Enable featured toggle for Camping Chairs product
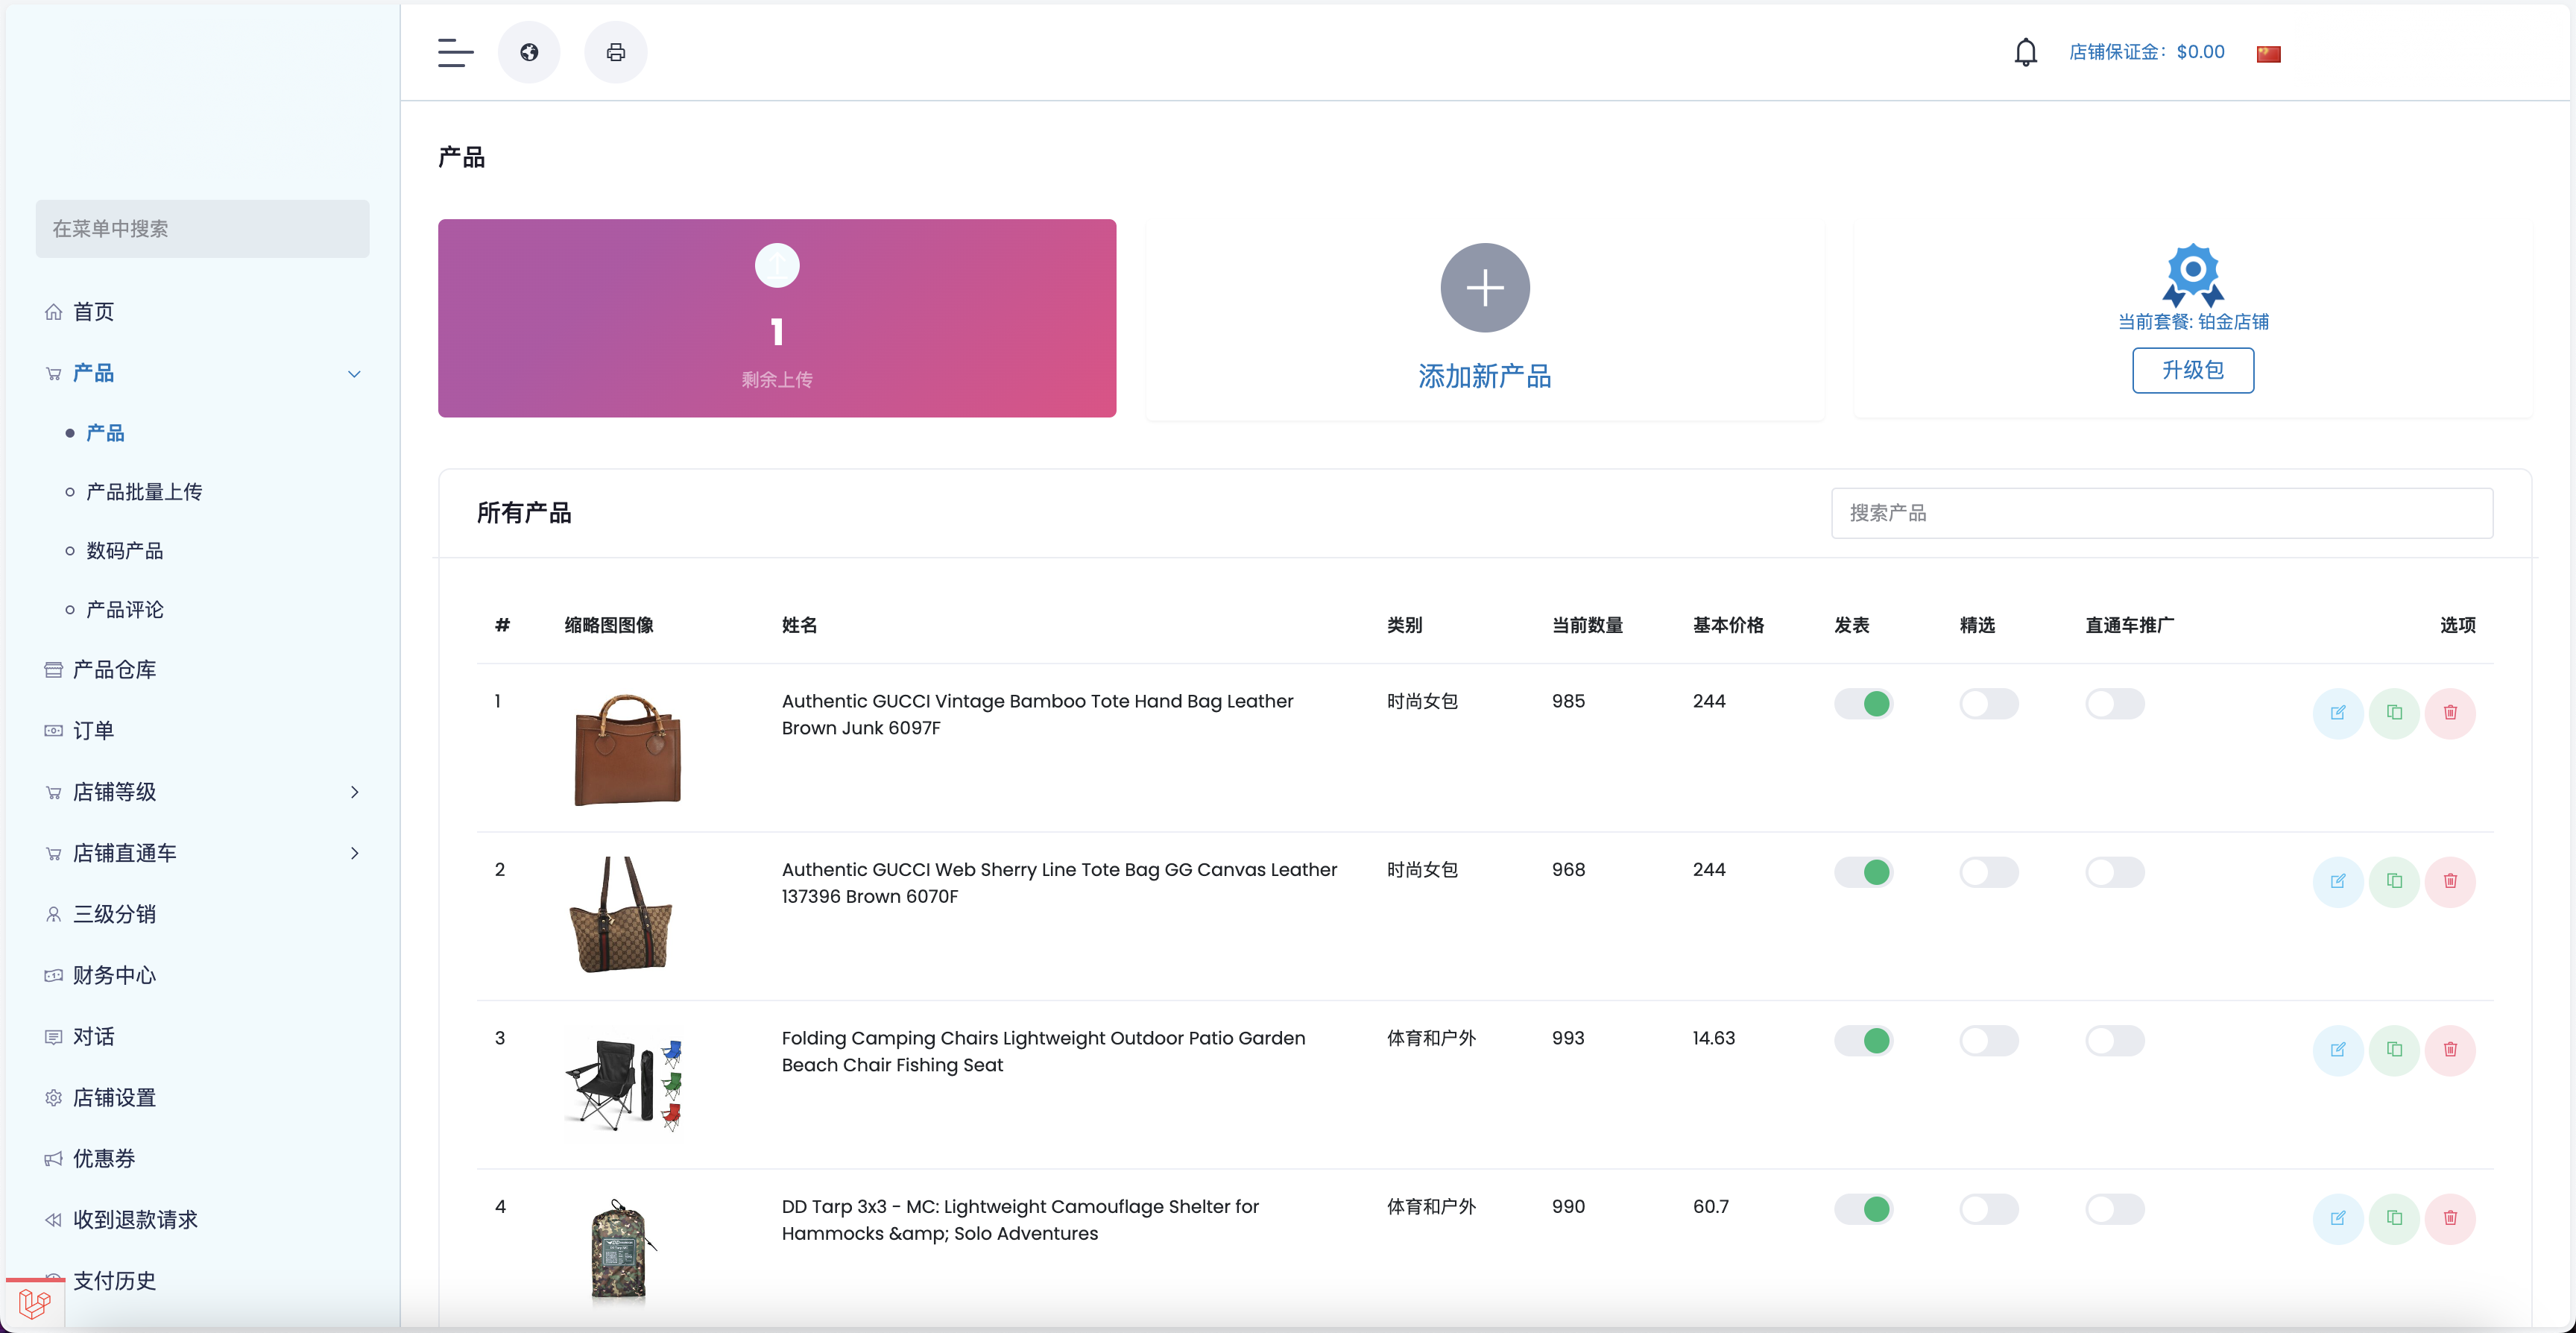 point(1988,1041)
